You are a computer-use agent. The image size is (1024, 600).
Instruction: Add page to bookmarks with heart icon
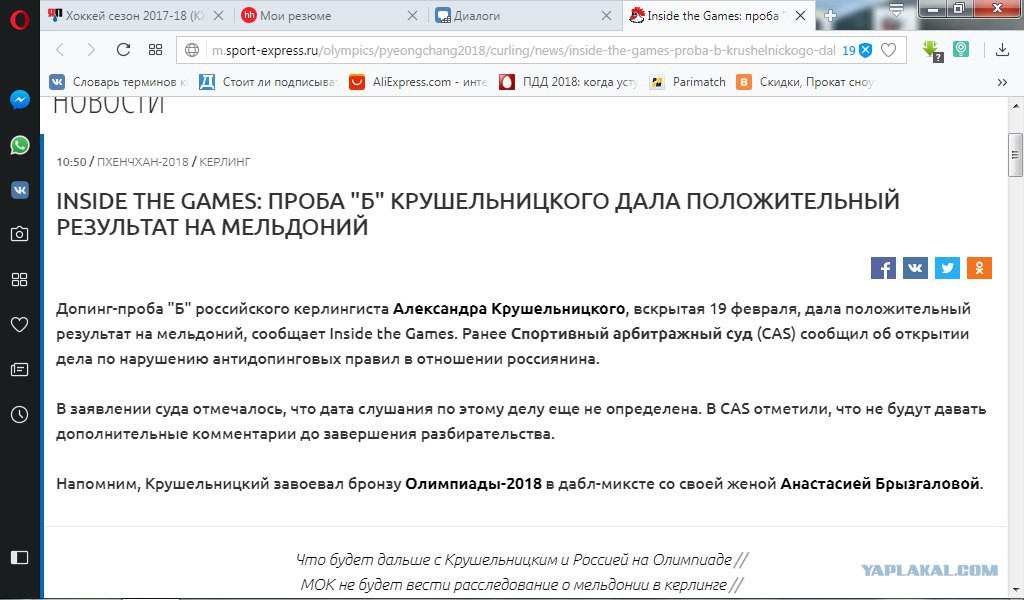[x=888, y=50]
